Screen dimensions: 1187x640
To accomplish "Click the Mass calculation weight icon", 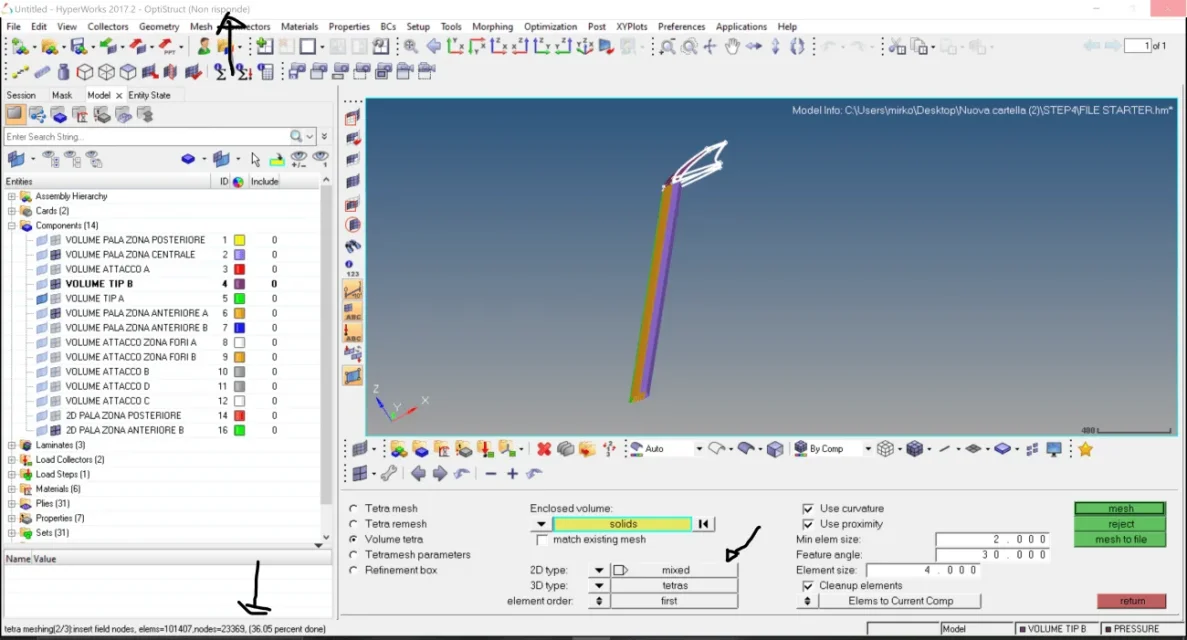I will [x=64, y=72].
